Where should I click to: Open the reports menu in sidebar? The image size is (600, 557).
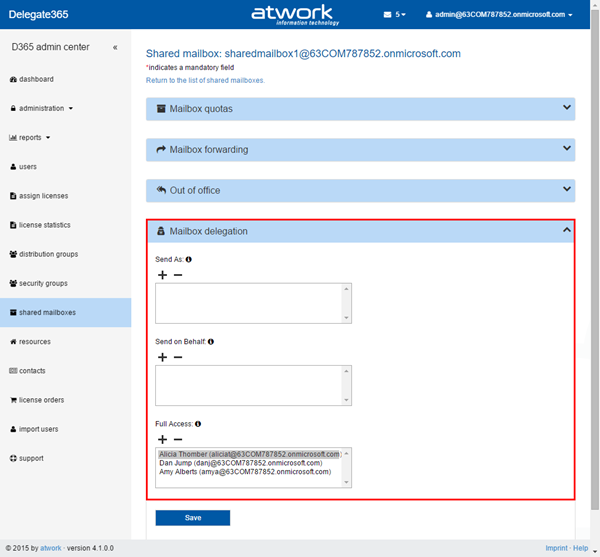pyautogui.click(x=30, y=137)
